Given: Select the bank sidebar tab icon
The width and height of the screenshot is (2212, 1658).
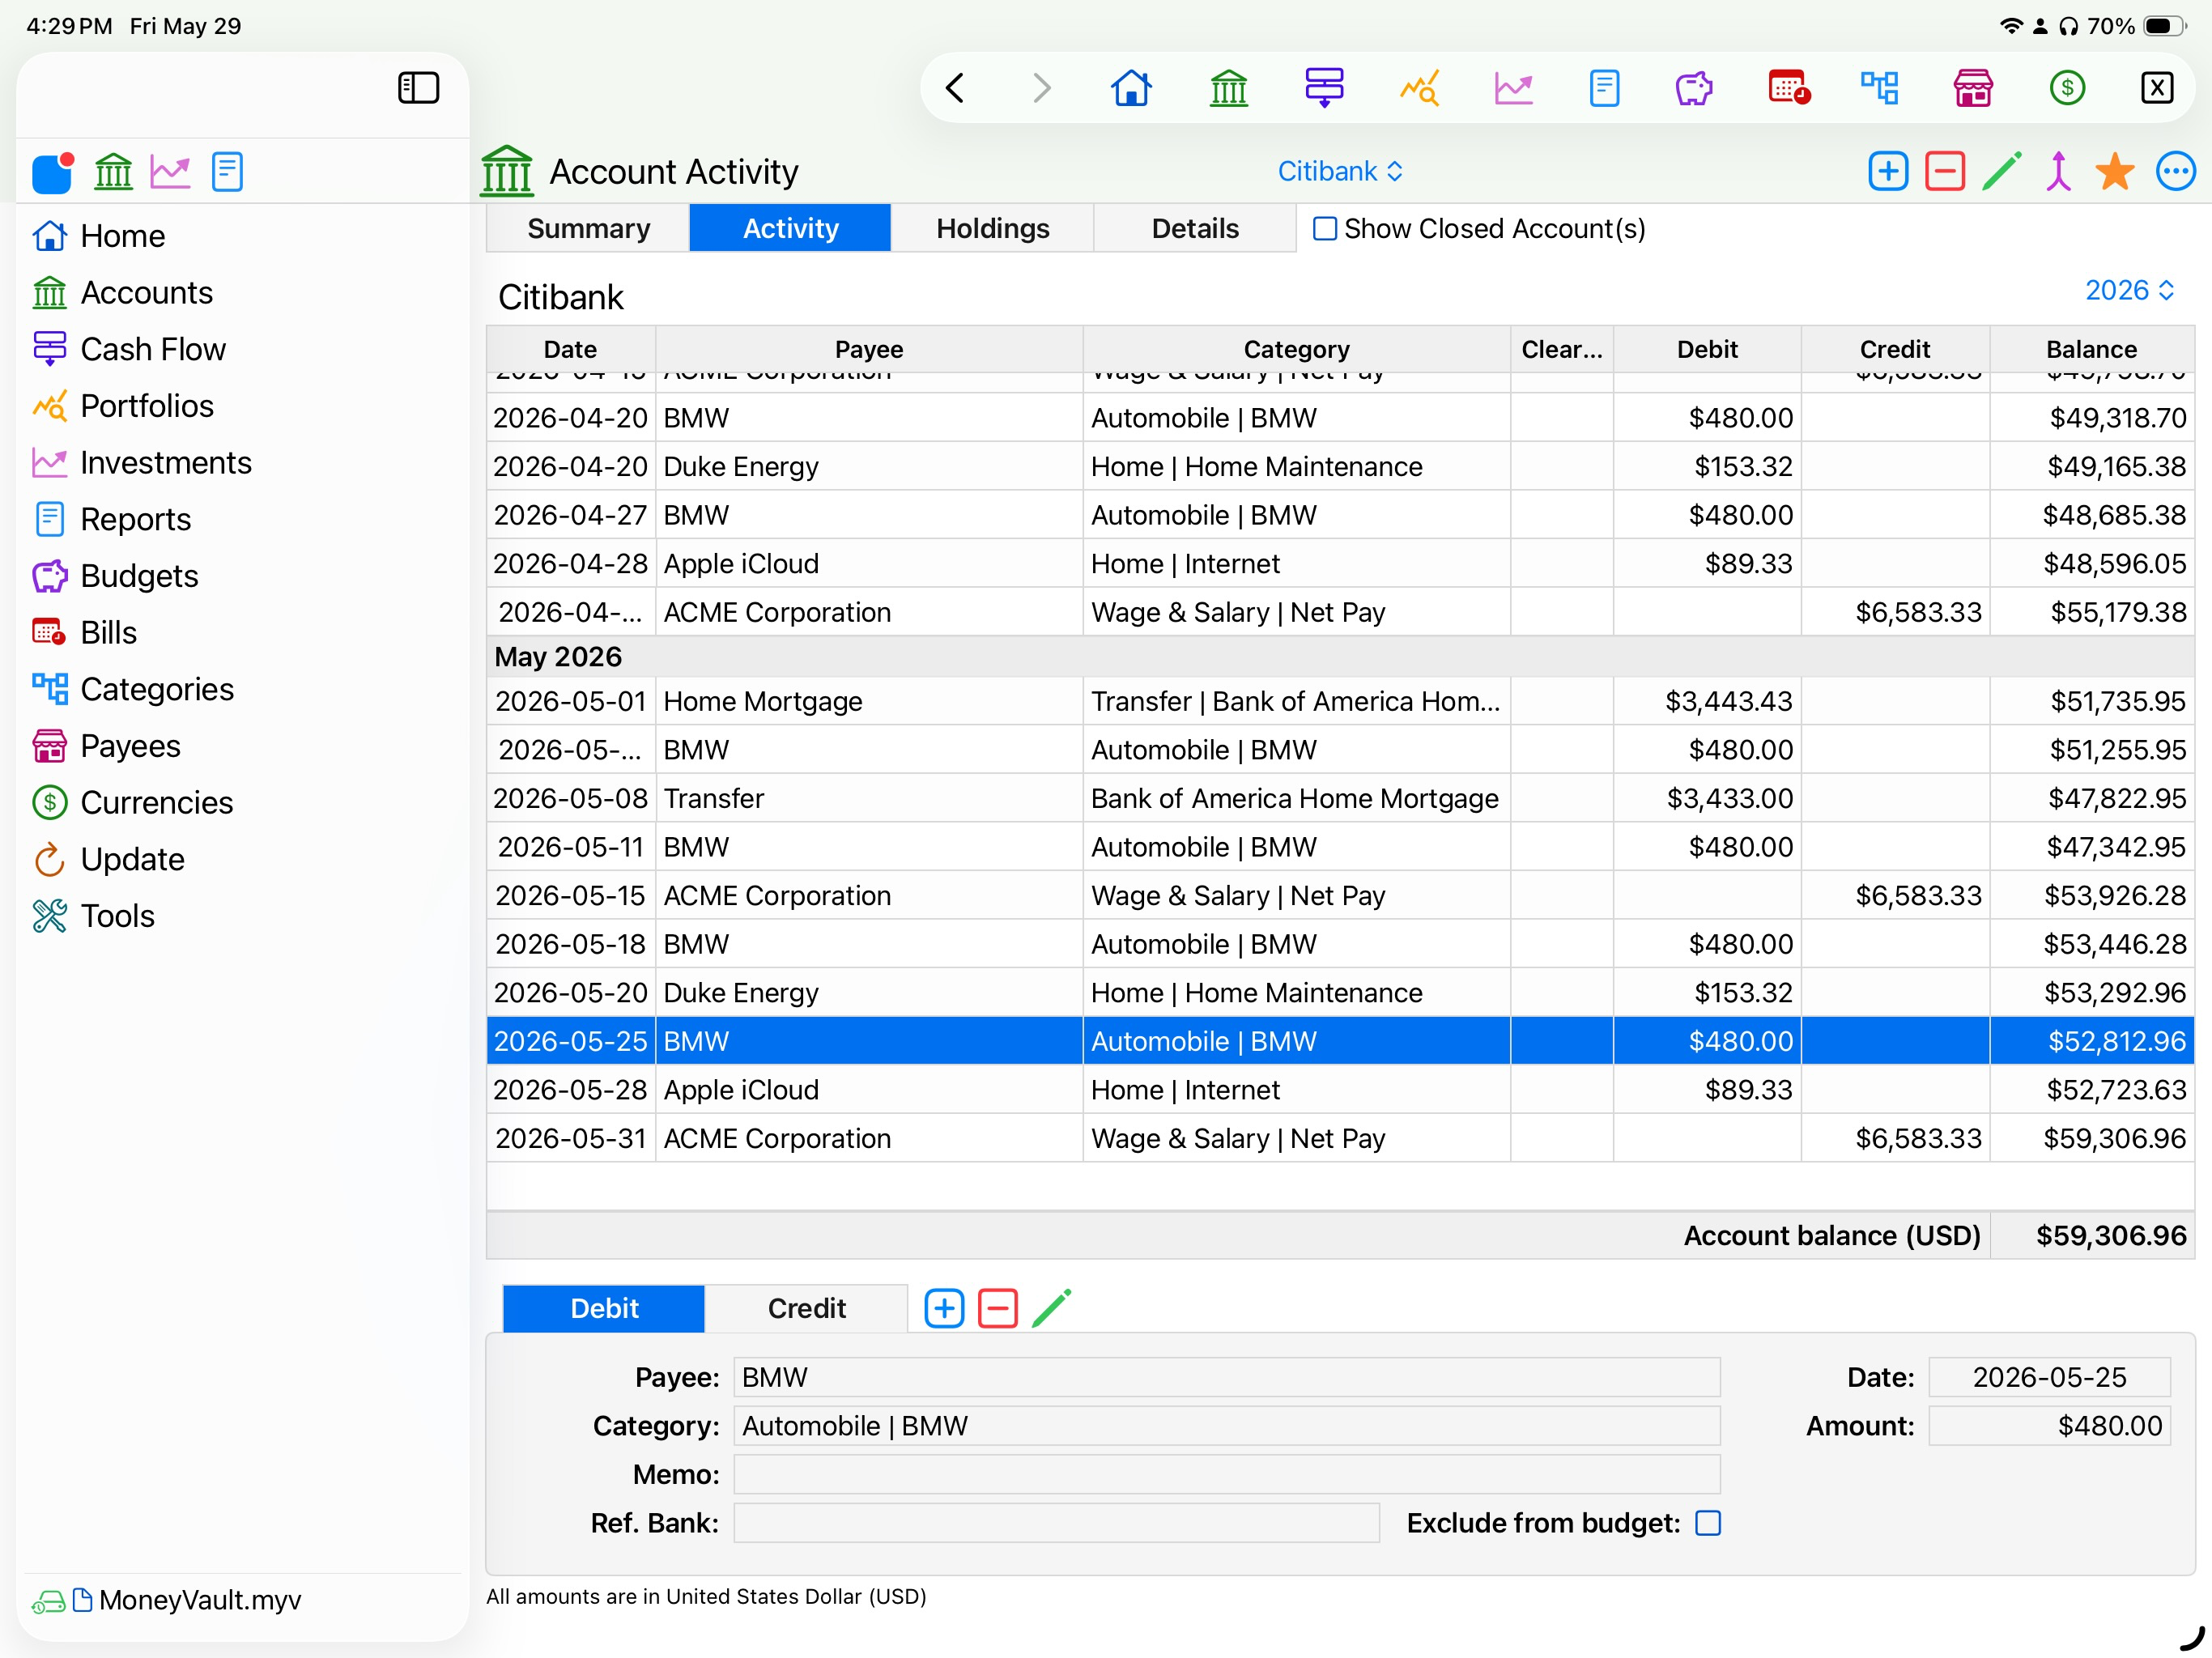Looking at the screenshot, I should (x=113, y=172).
